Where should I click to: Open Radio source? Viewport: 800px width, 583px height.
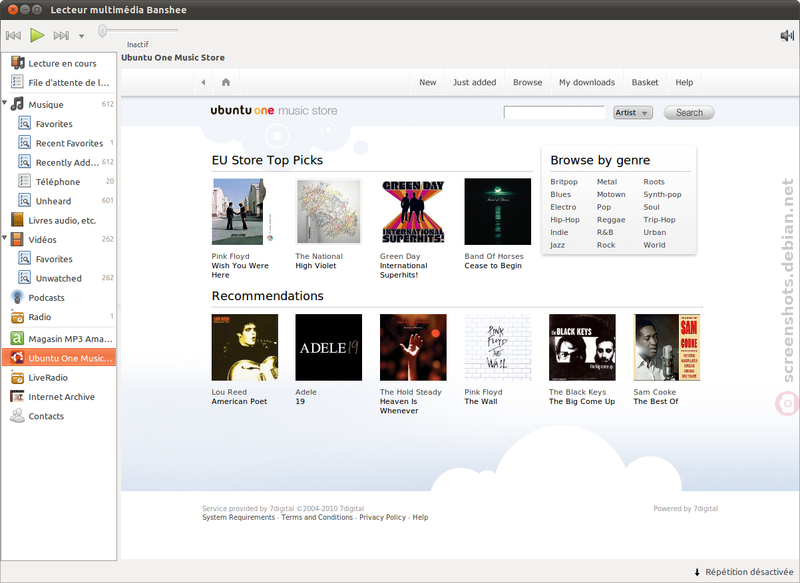(x=59, y=317)
